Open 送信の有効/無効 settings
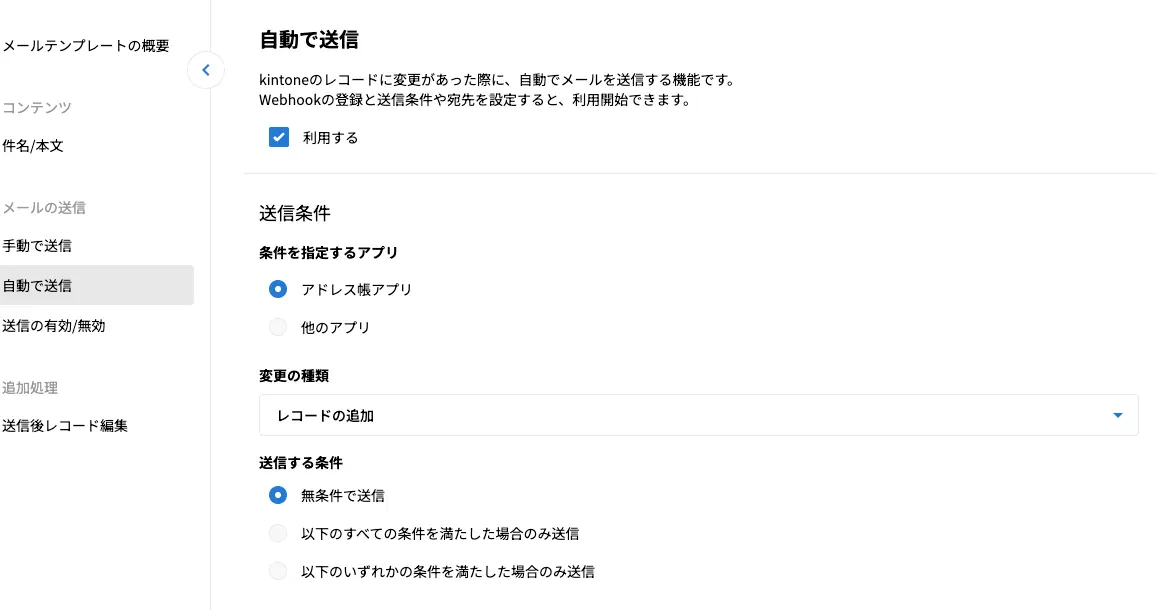The height and width of the screenshot is (610, 1168). [54, 326]
